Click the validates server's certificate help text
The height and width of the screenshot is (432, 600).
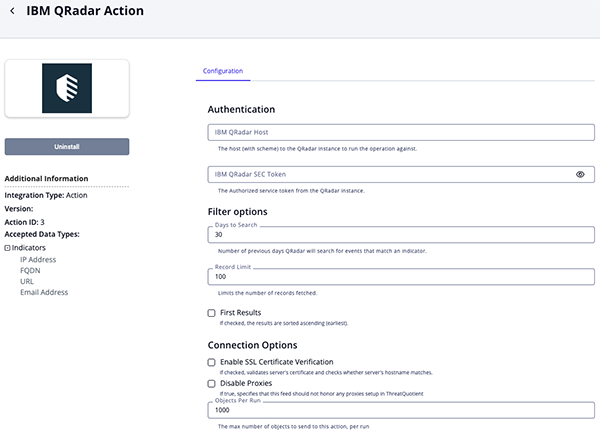326,373
